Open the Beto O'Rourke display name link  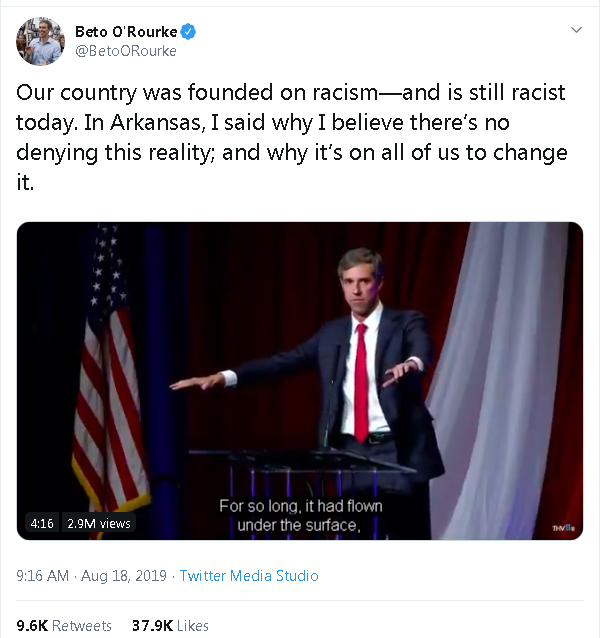126,31
